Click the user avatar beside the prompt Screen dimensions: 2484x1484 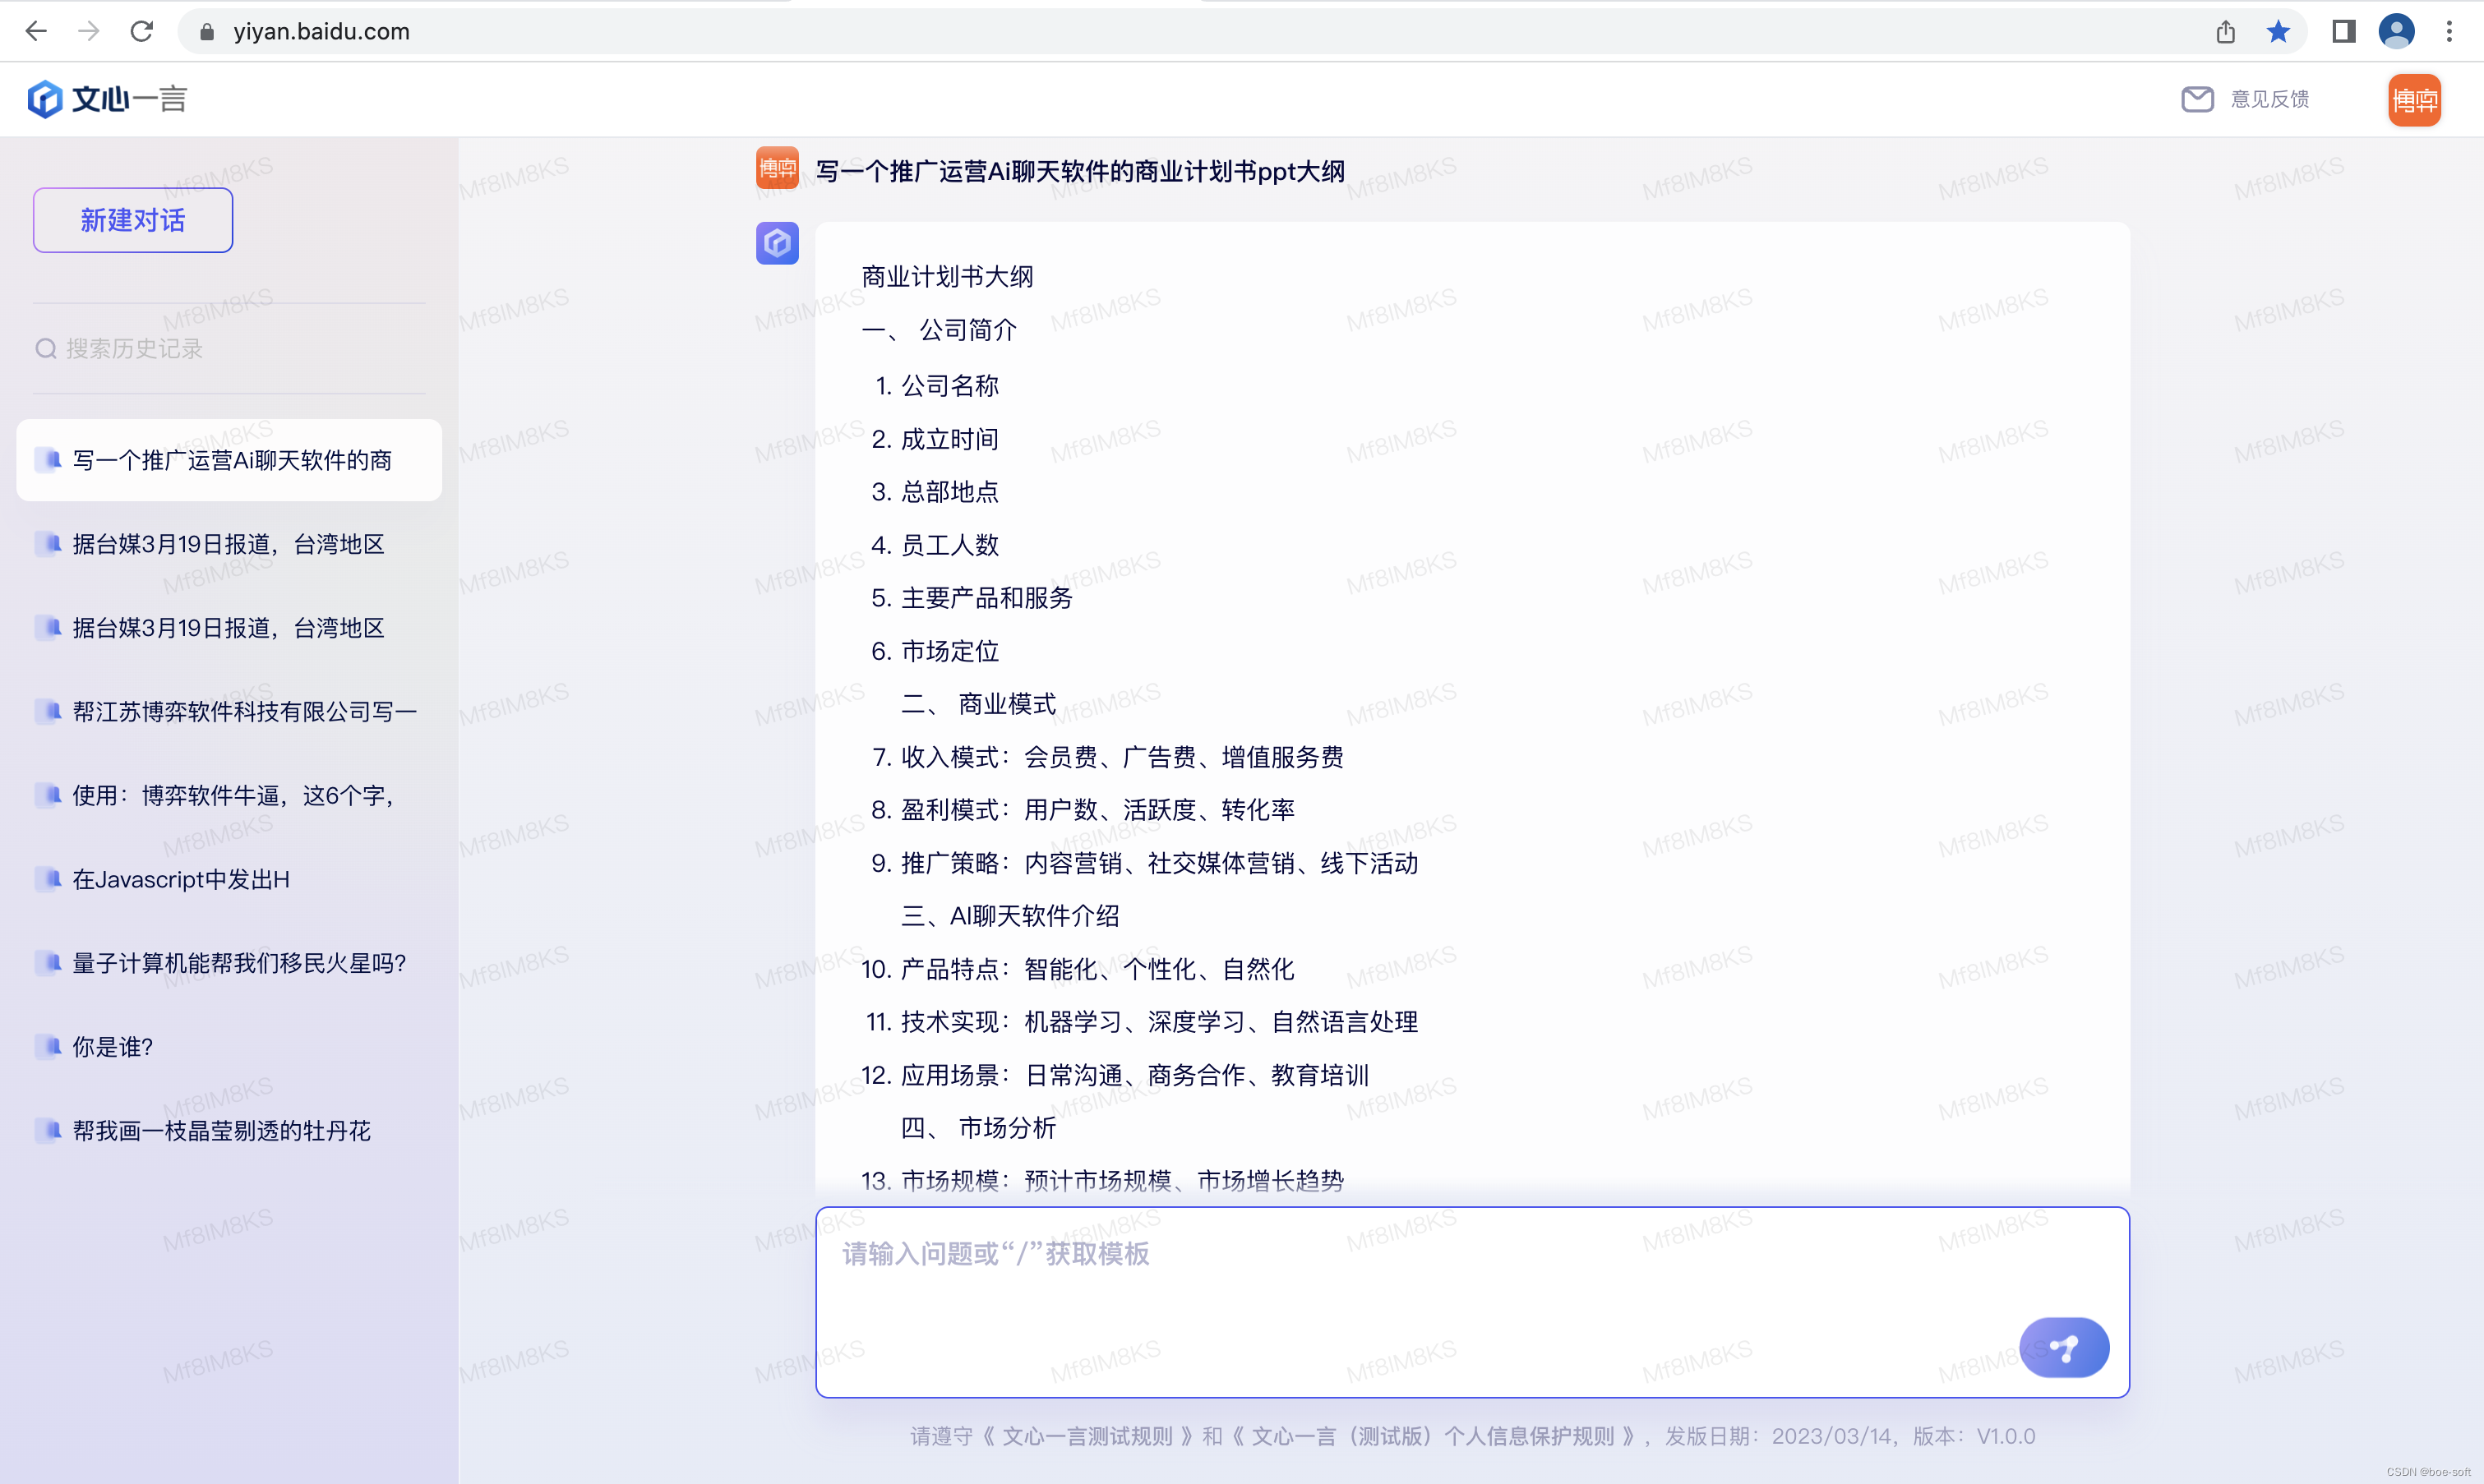click(x=777, y=168)
